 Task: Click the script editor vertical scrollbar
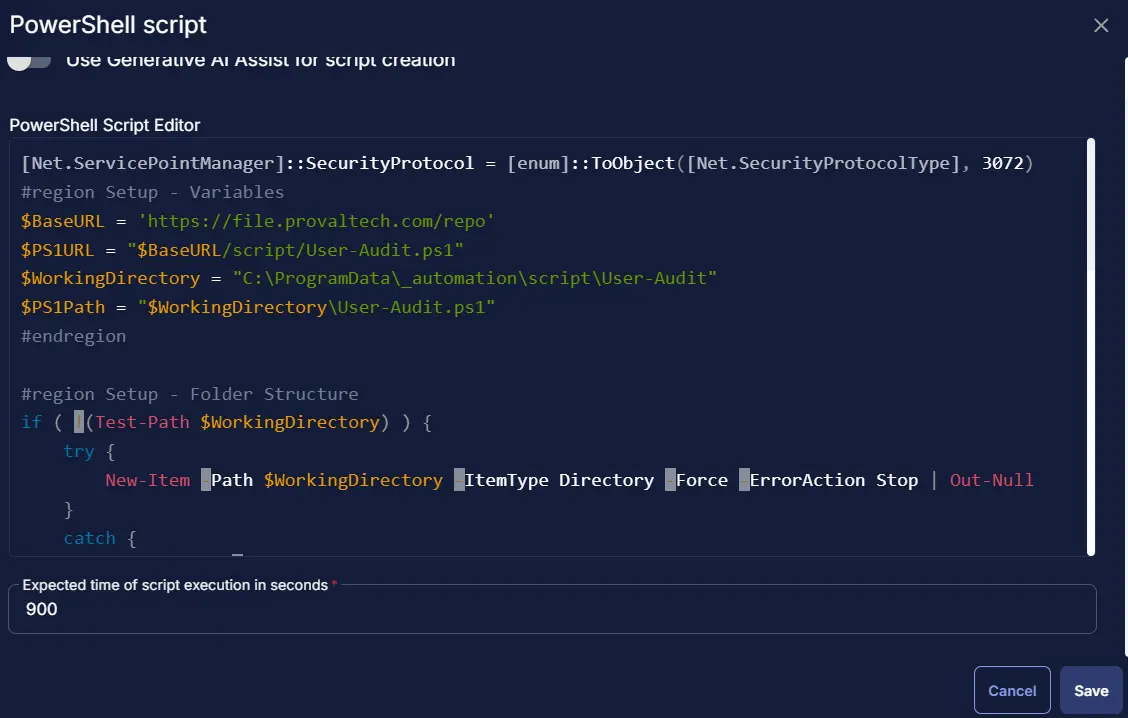click(1091, 347)
